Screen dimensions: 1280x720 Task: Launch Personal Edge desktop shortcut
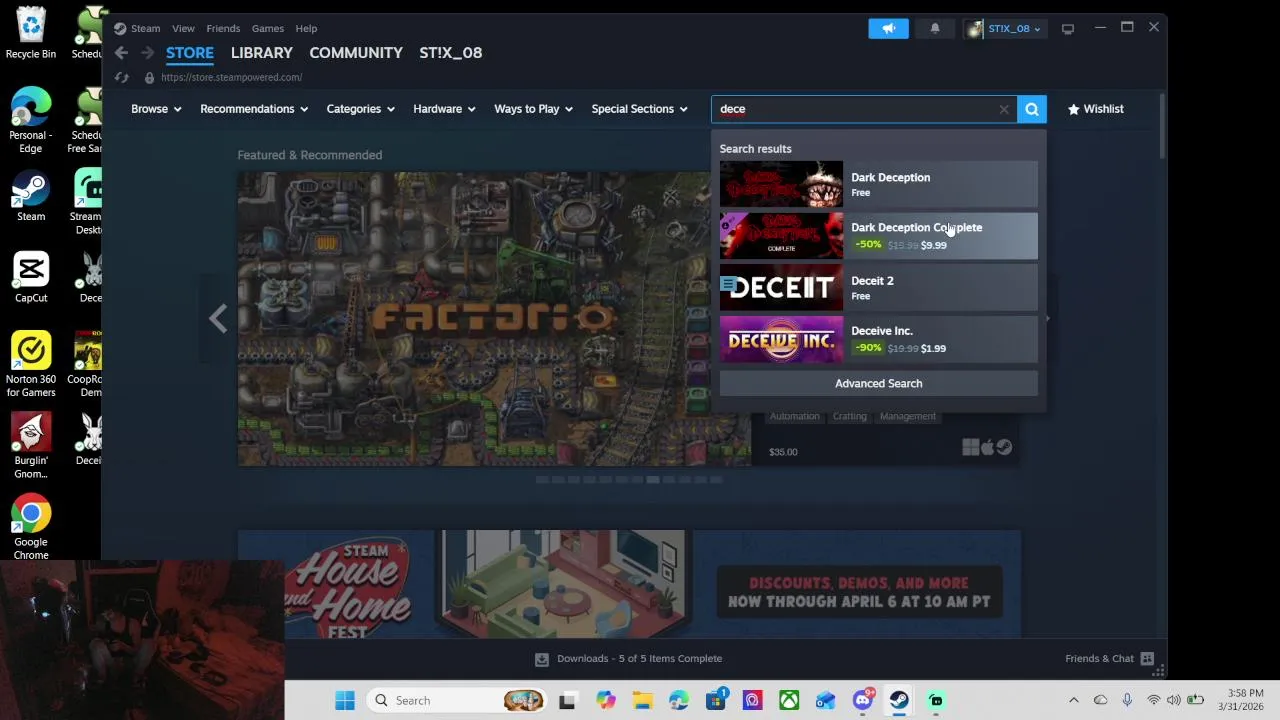(31, 121)
